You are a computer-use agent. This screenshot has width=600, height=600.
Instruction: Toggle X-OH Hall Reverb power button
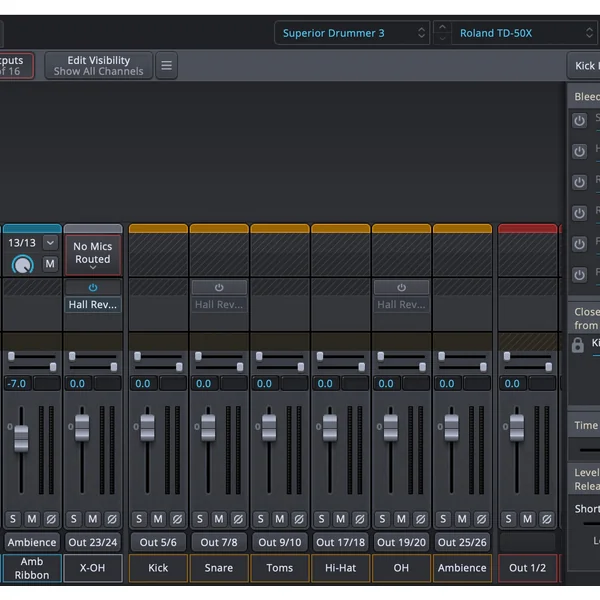pyautogui.click(x=93, y=287)
